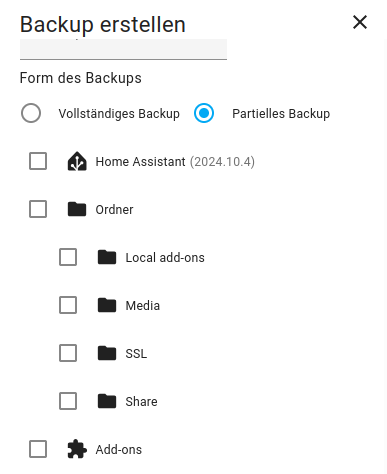Click the Local add-ons folder icon
The height and width of the screenshot is (474, 387).
(x=107, y=257)
